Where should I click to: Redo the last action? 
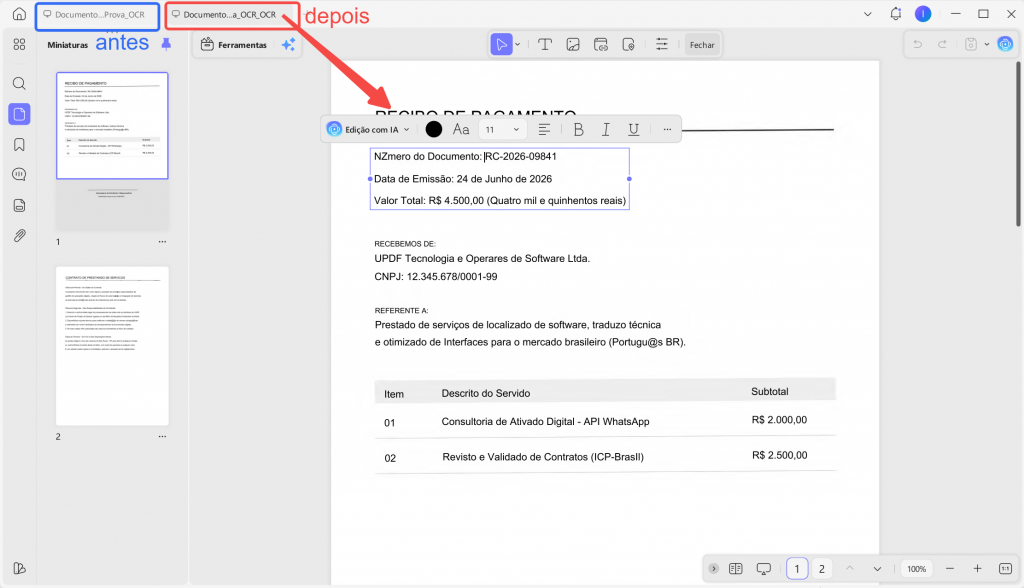click(x=942, y=44)
